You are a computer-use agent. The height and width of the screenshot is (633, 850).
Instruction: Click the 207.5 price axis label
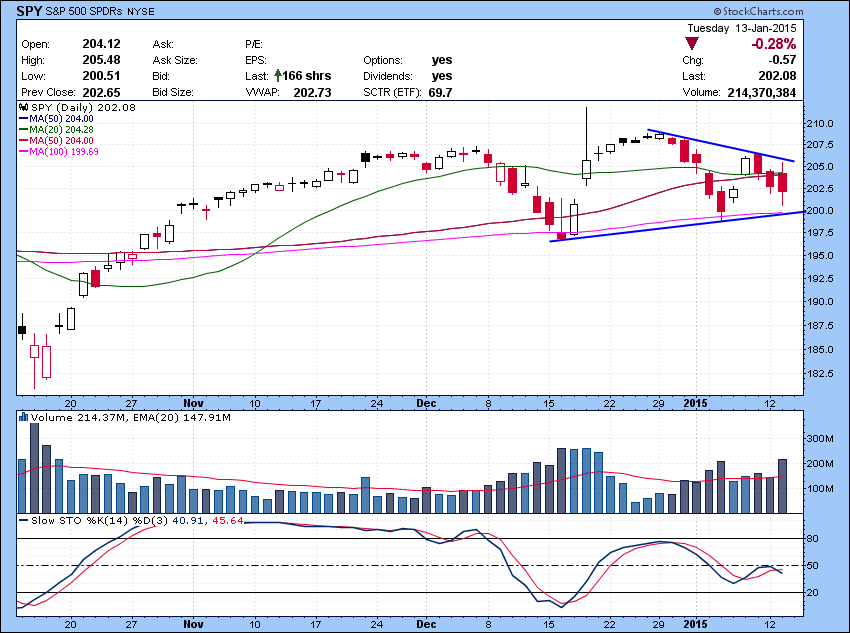tap(820, 145)
